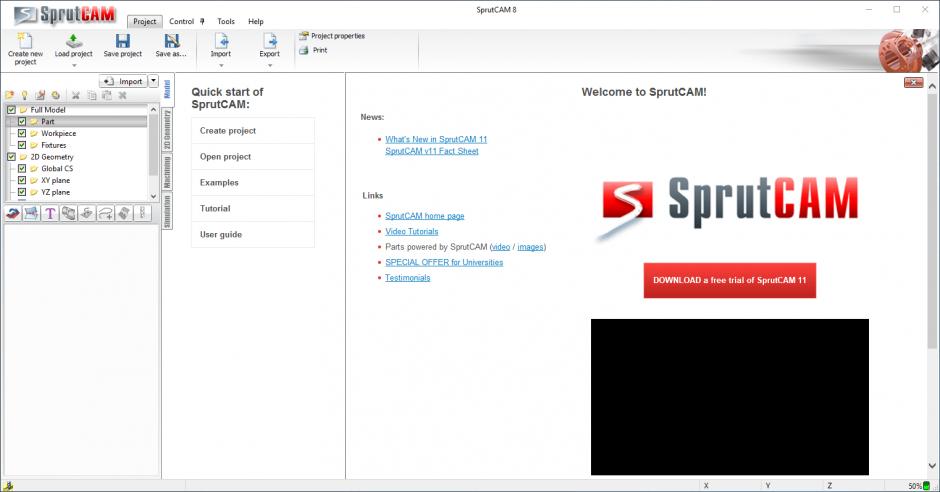Open the images link under Parts powered
940x492 pixels.
click(531, 247)
